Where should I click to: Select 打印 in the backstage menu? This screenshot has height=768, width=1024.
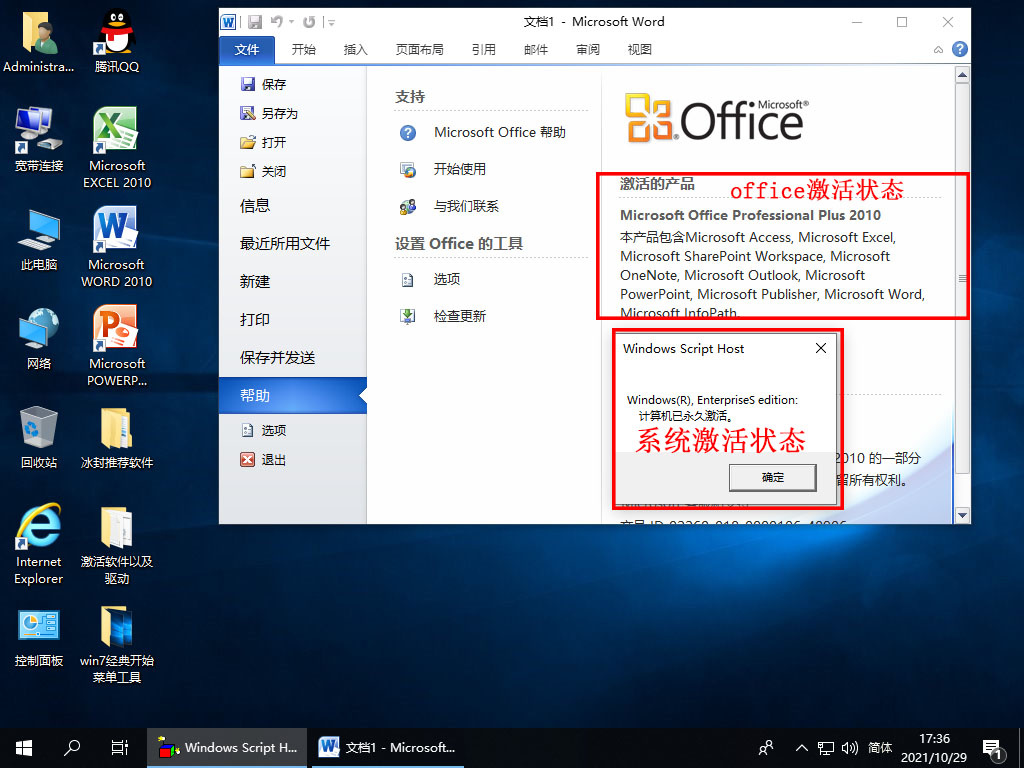pyautogui.click(x=255, y=319)
